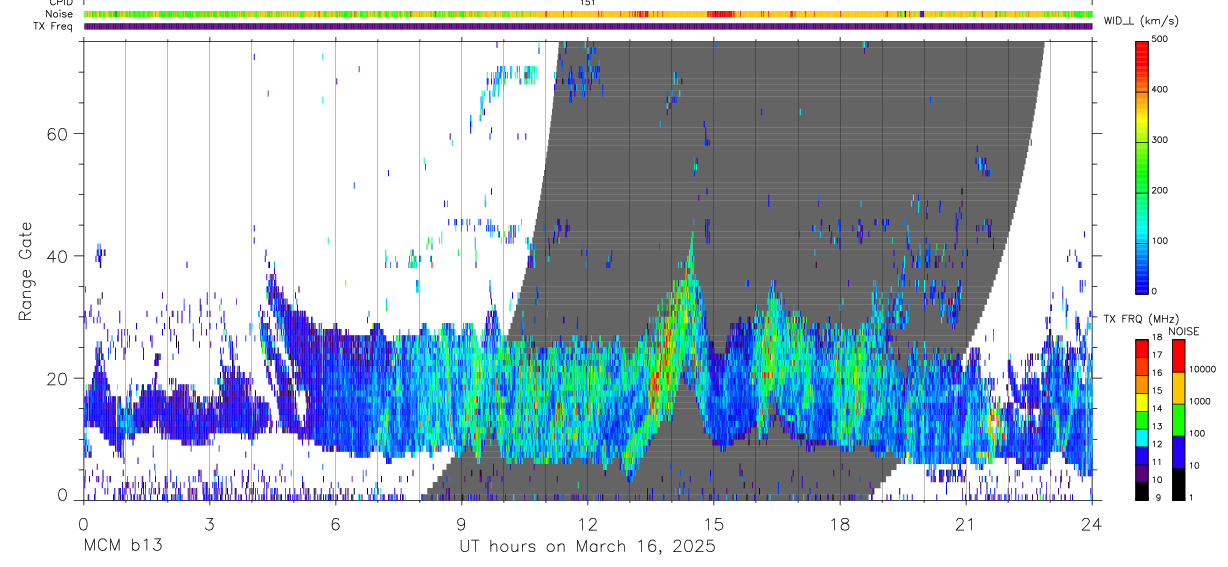Click the '15' hour tick on the time axis
Image resolution: width=1228 pixels, height=567 pixels.
[713, 523]
